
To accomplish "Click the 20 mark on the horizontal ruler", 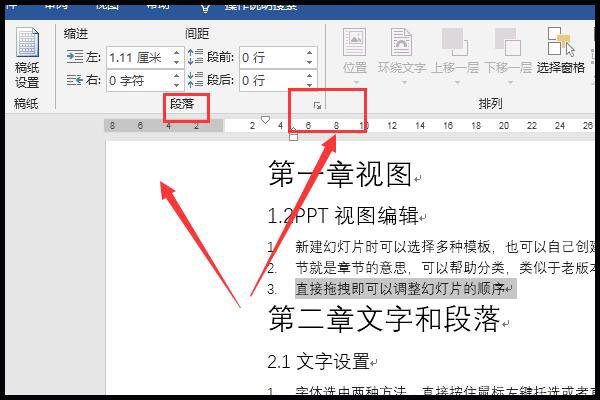I will [x=504, y=126].
